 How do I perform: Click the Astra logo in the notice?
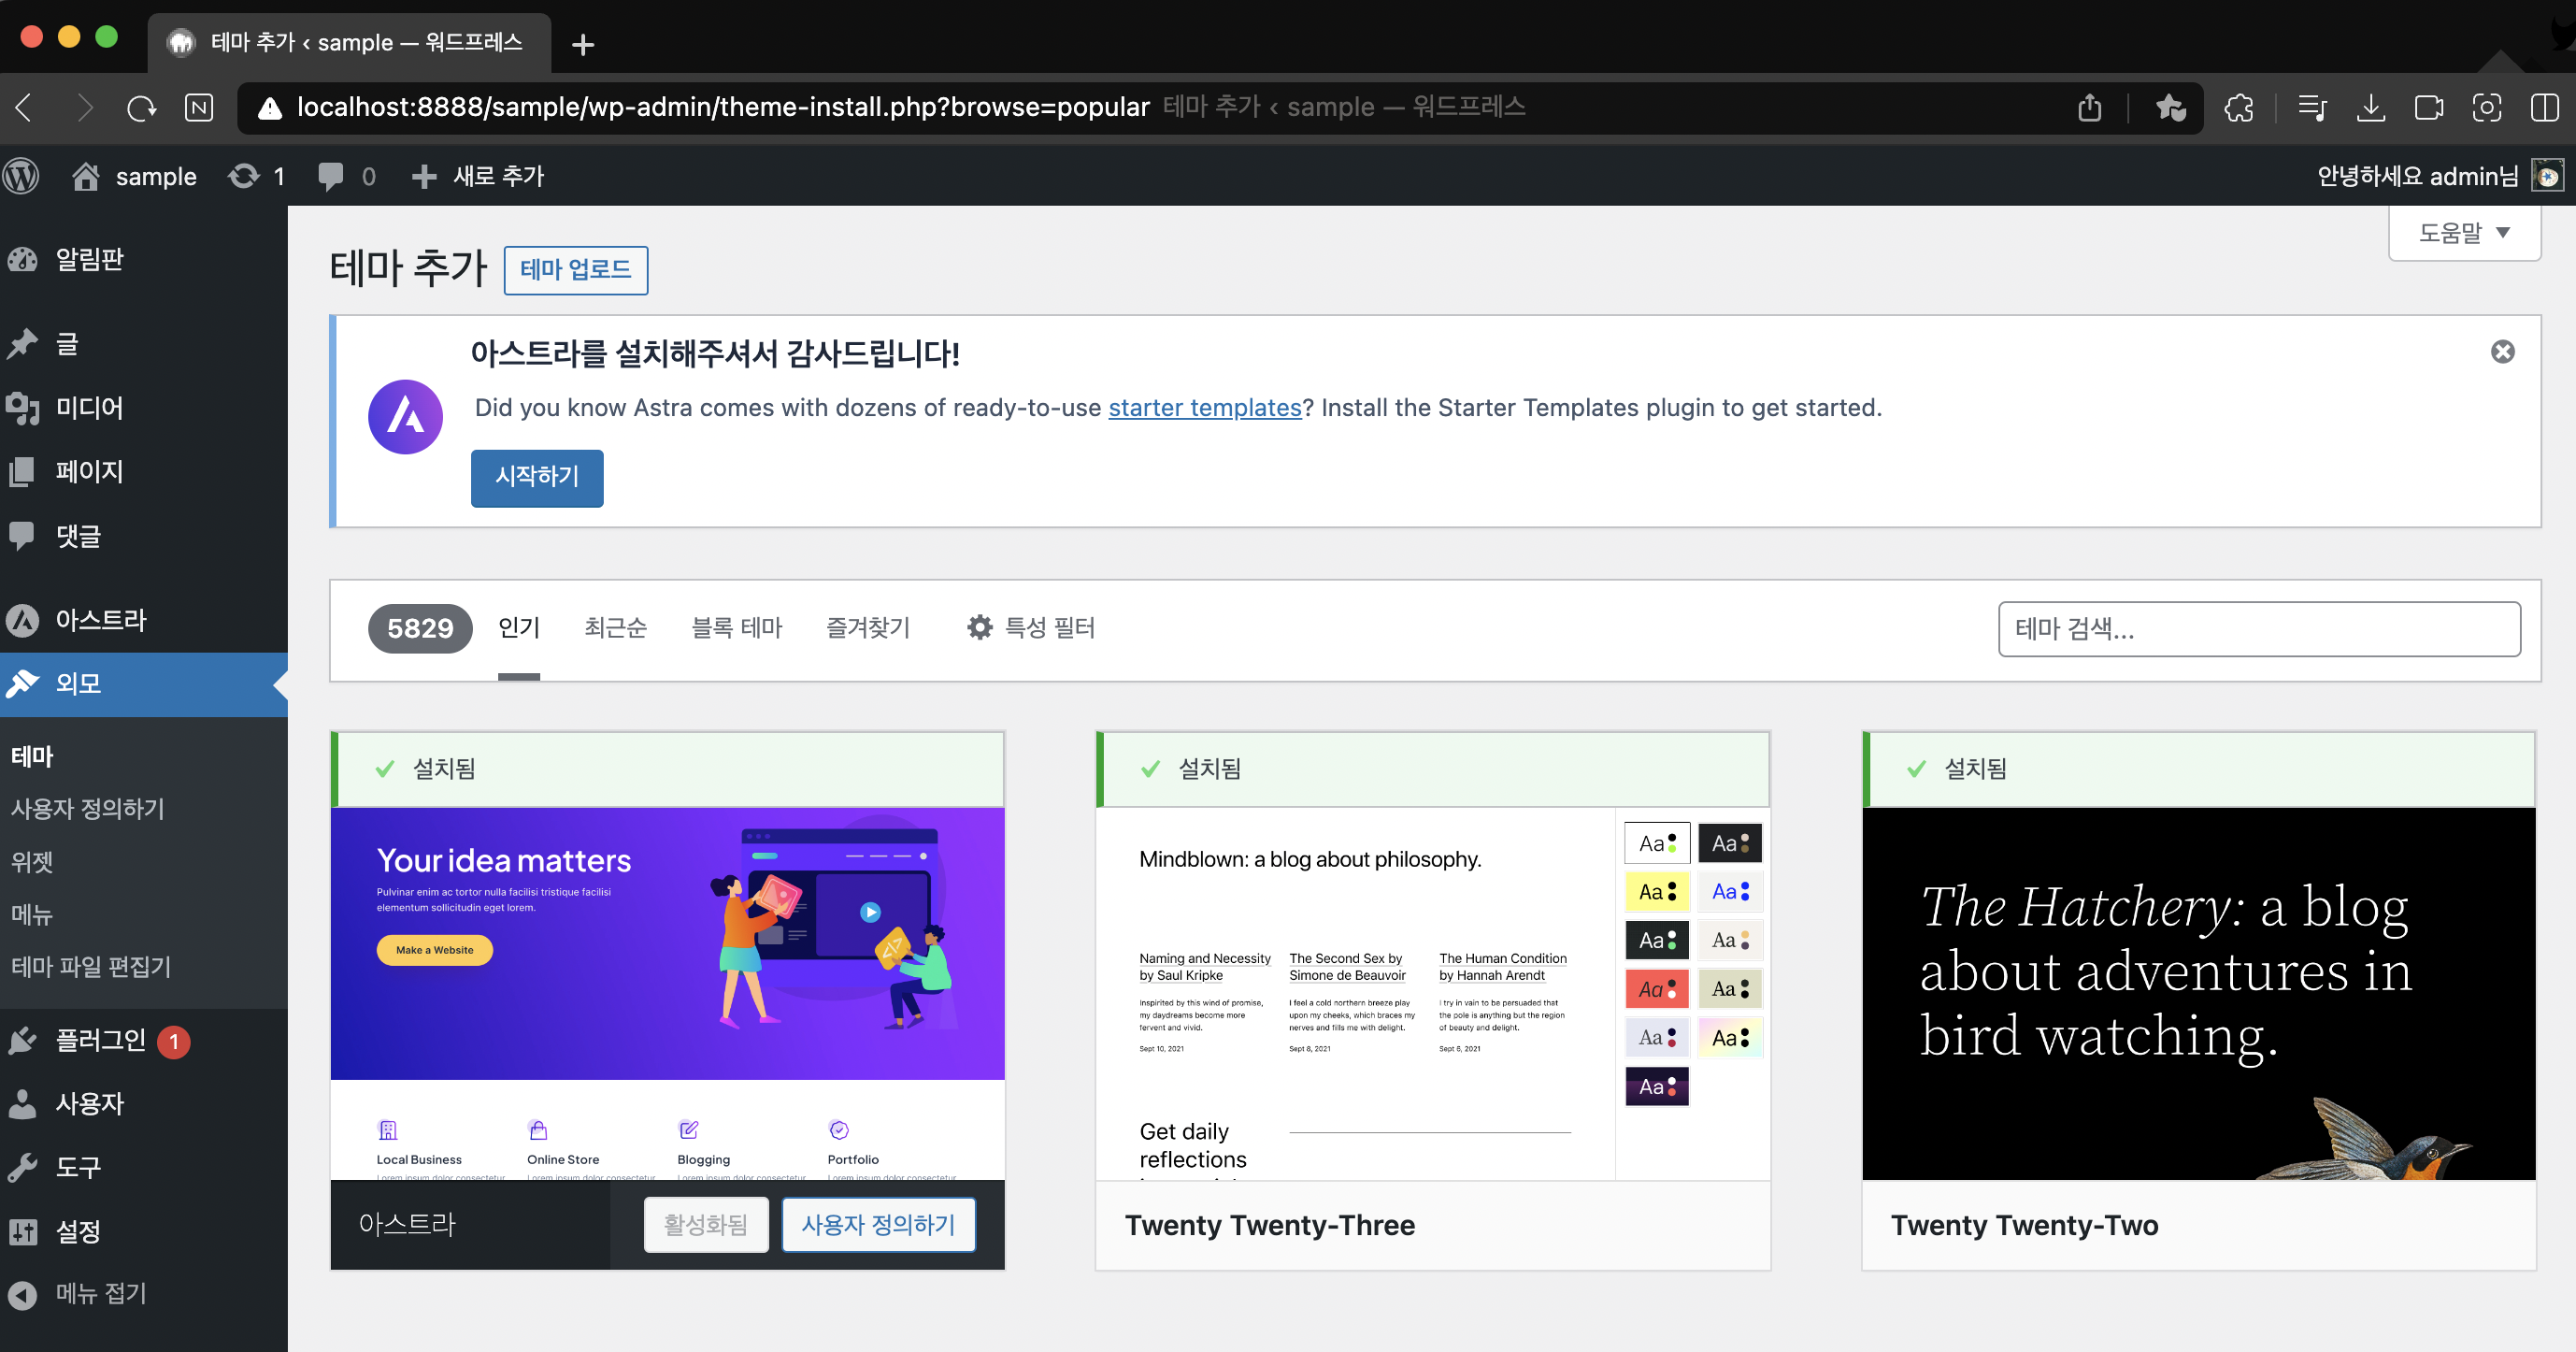point(405,417)
